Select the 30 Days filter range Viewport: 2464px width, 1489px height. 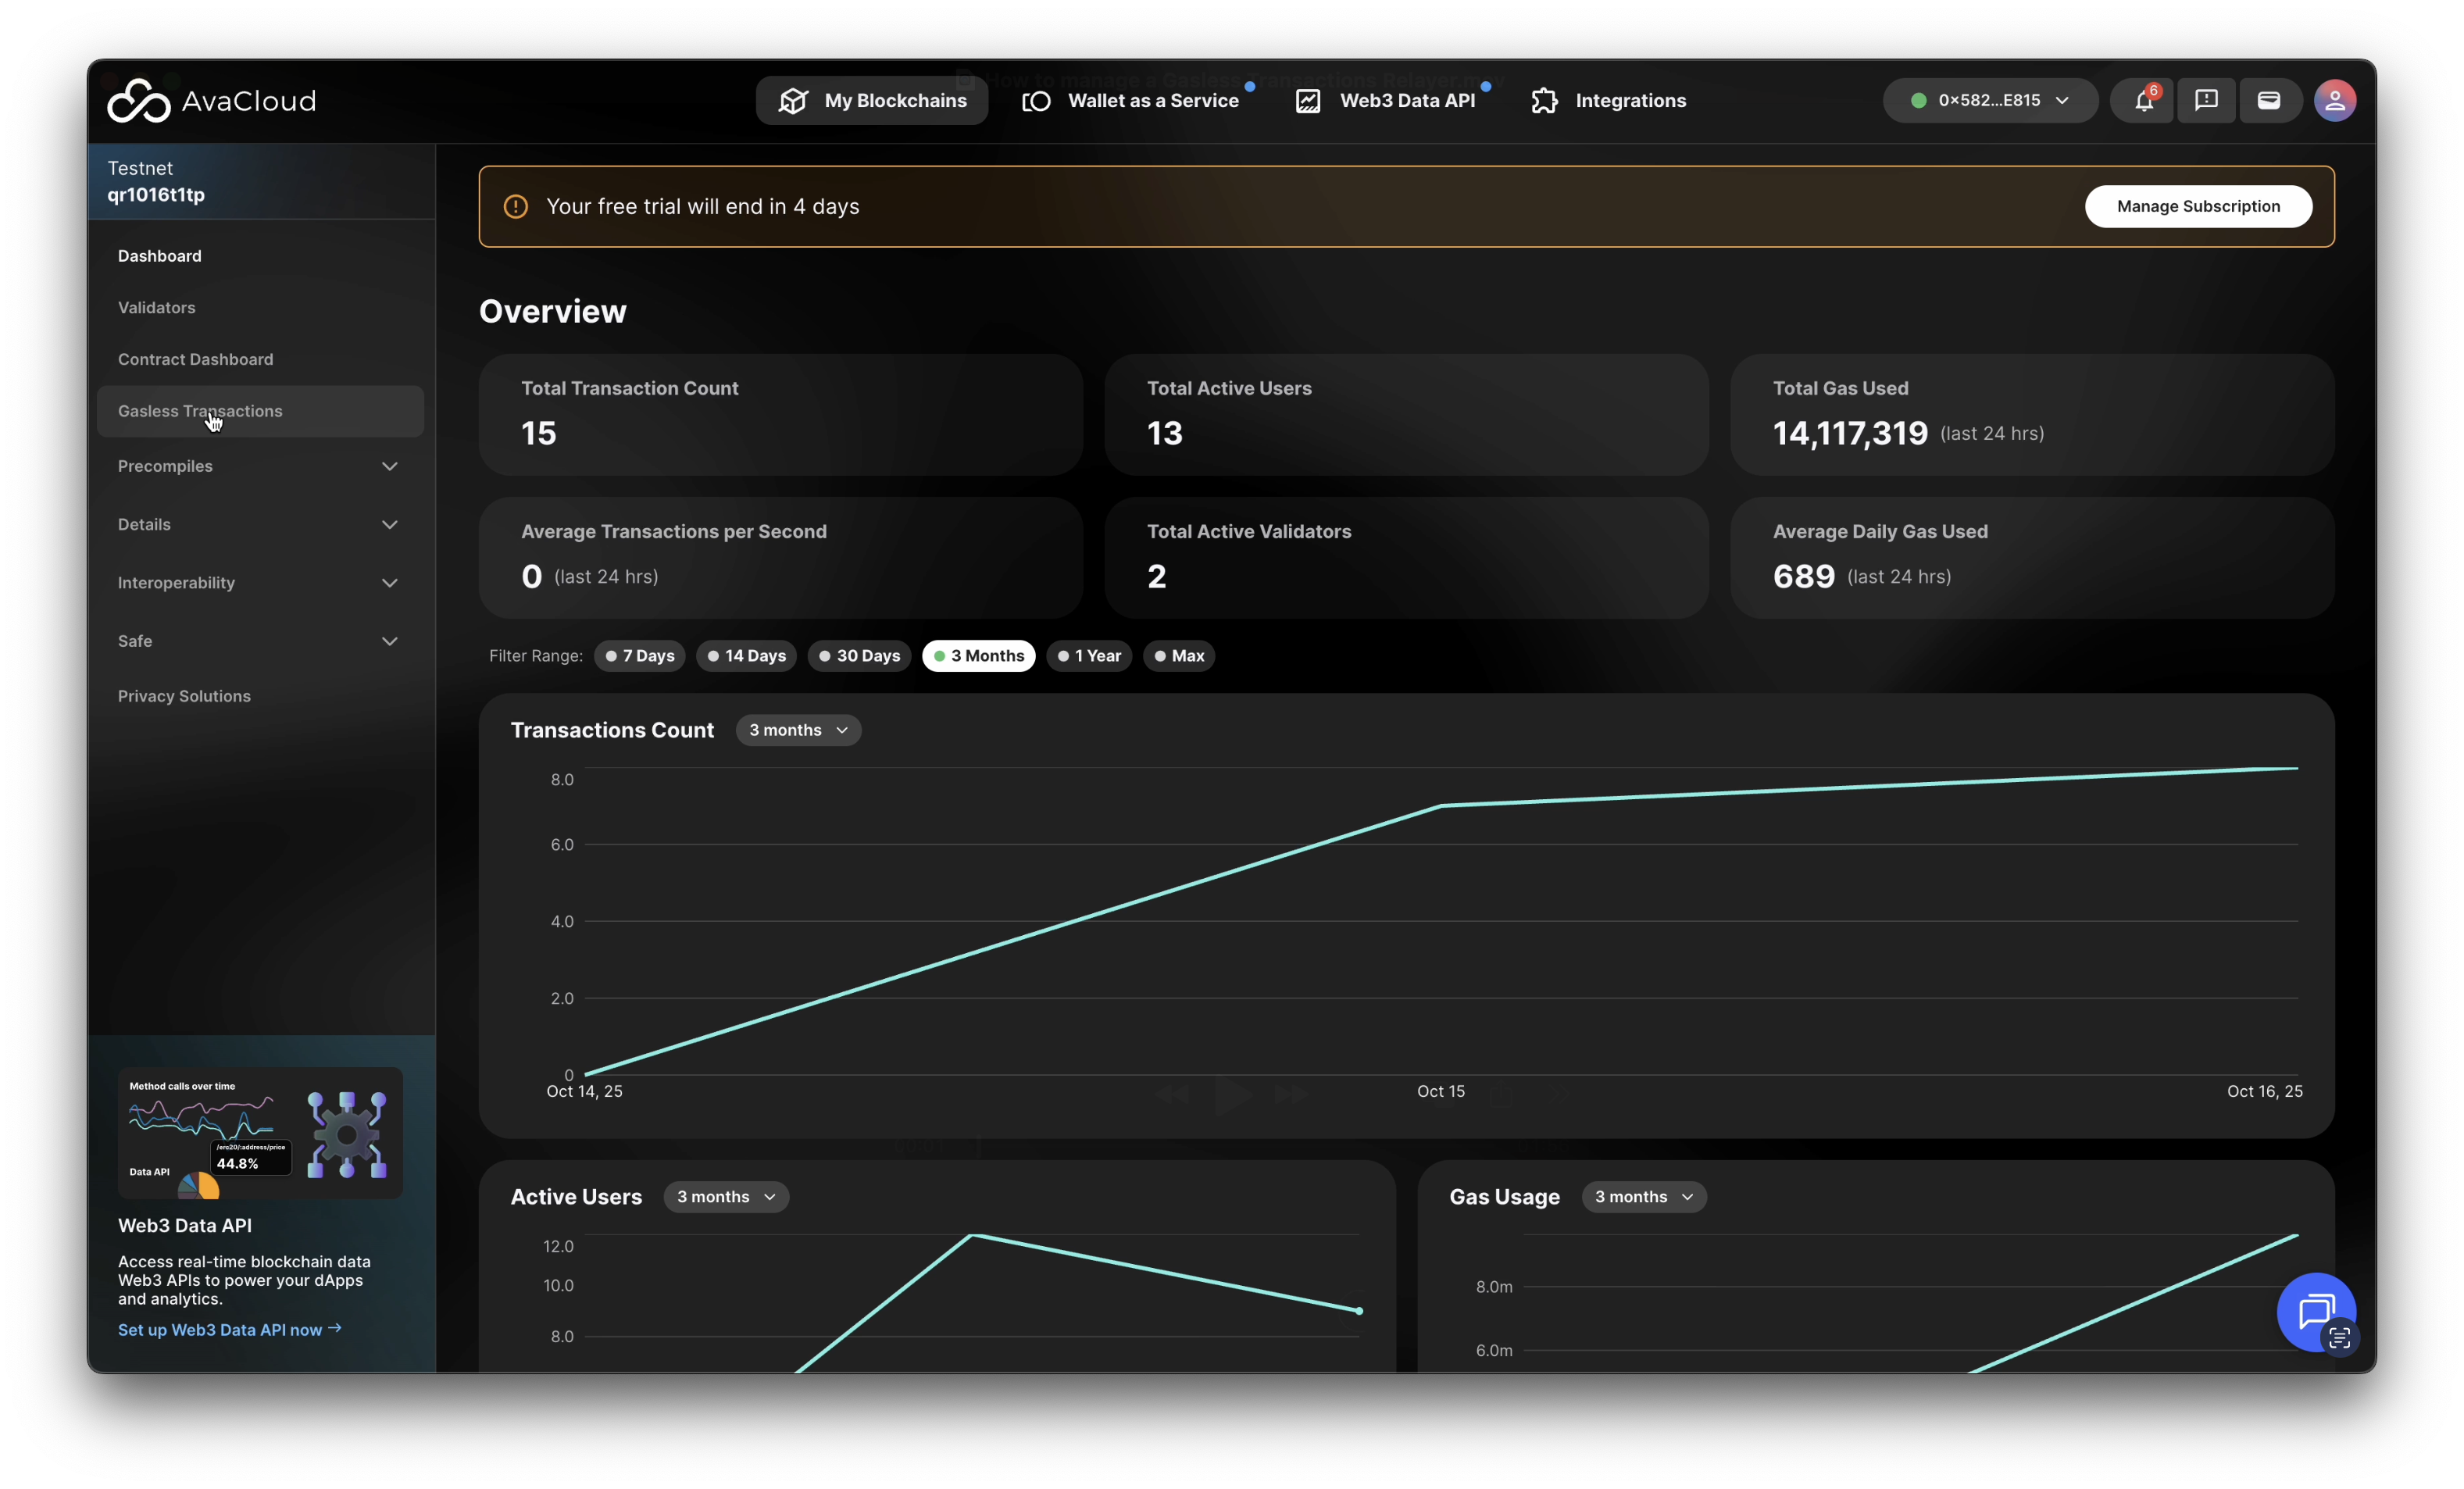[x=859, y=656]
